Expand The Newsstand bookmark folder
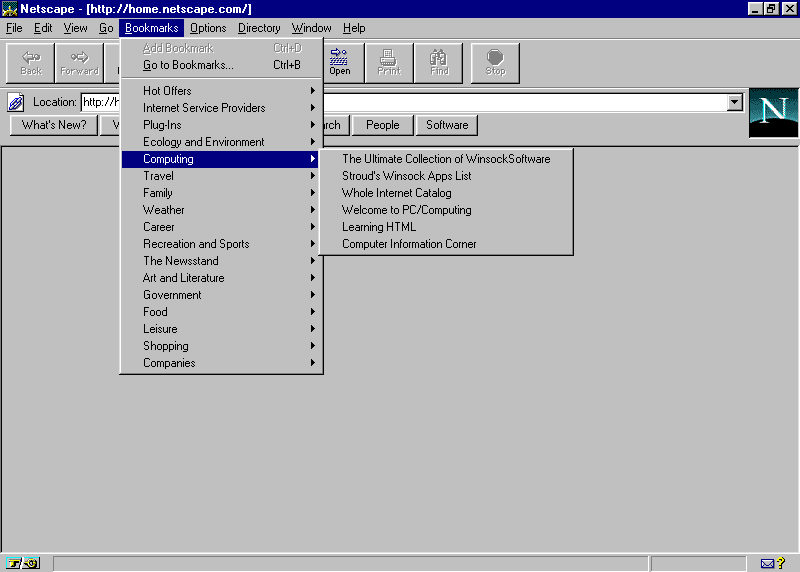This screenshot has width=800, height=572. click(x=222, y=261)
